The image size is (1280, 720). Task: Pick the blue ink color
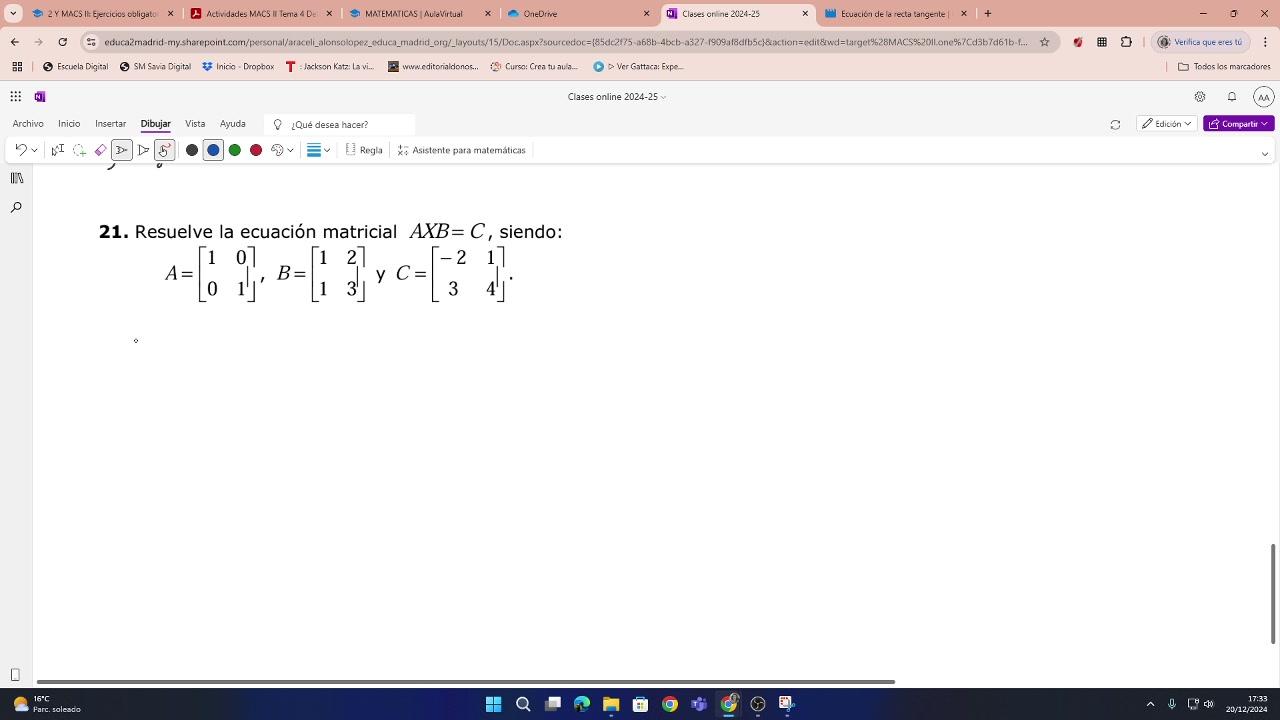[x=213, y=150]
